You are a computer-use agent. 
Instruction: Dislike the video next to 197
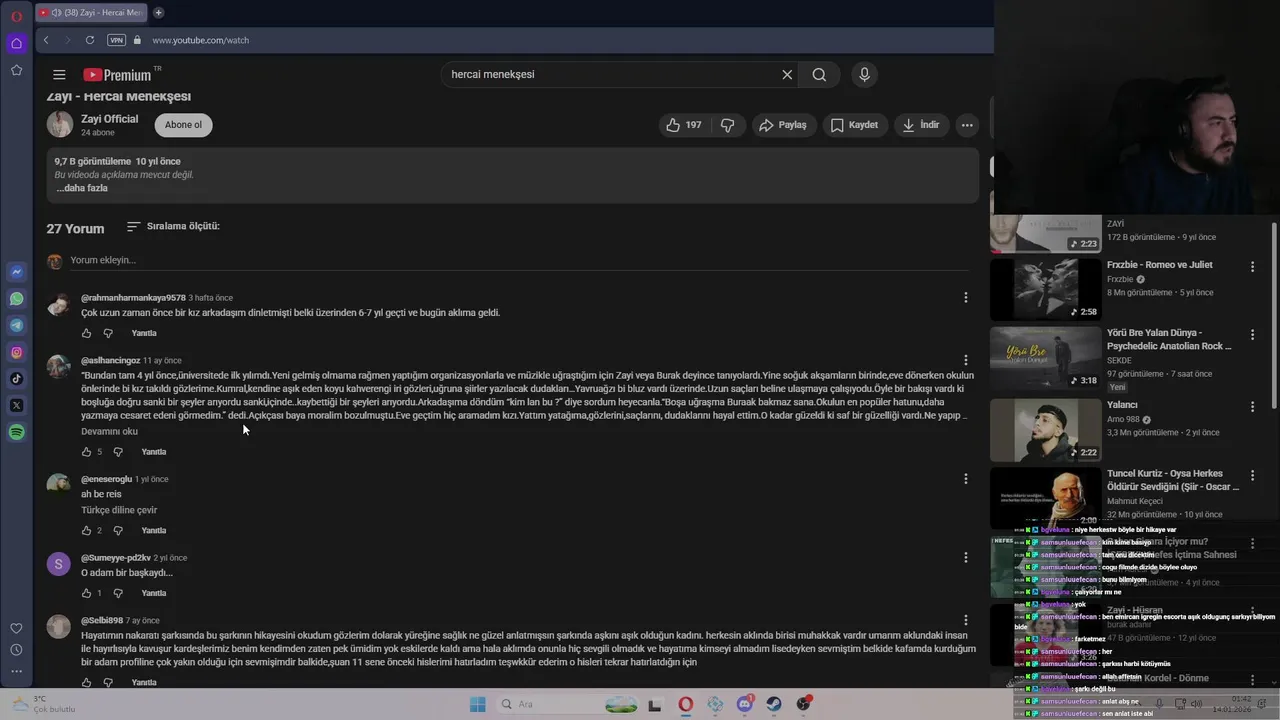click(x=728, y=125)
